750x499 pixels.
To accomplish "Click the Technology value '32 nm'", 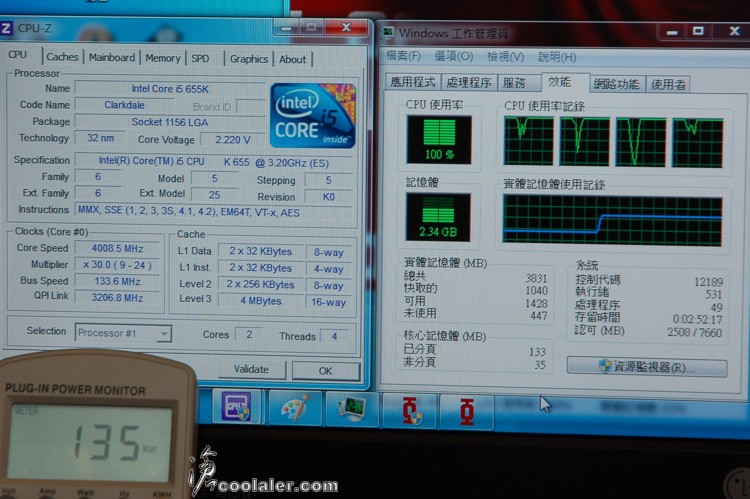I will click(100, 138).
